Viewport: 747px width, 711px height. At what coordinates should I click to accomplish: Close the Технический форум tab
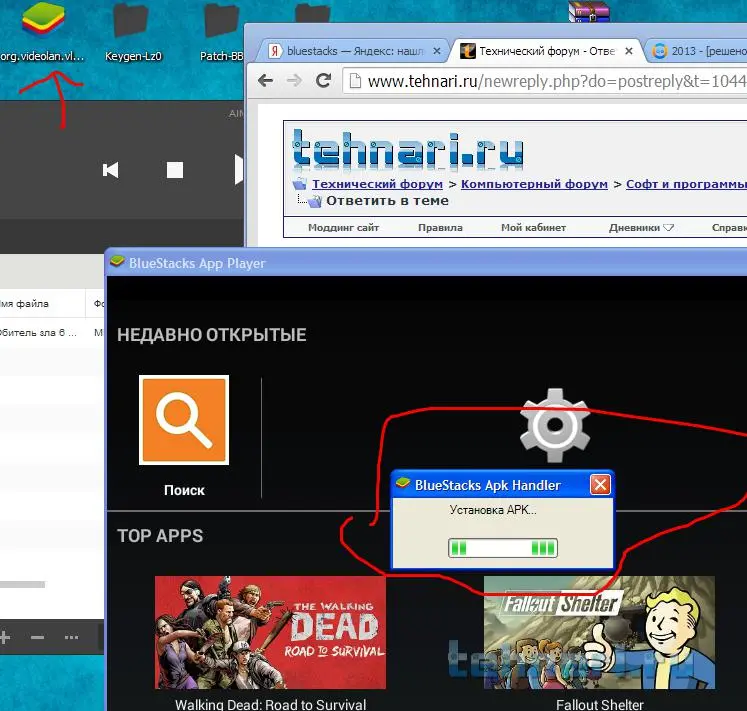[629, 51]
